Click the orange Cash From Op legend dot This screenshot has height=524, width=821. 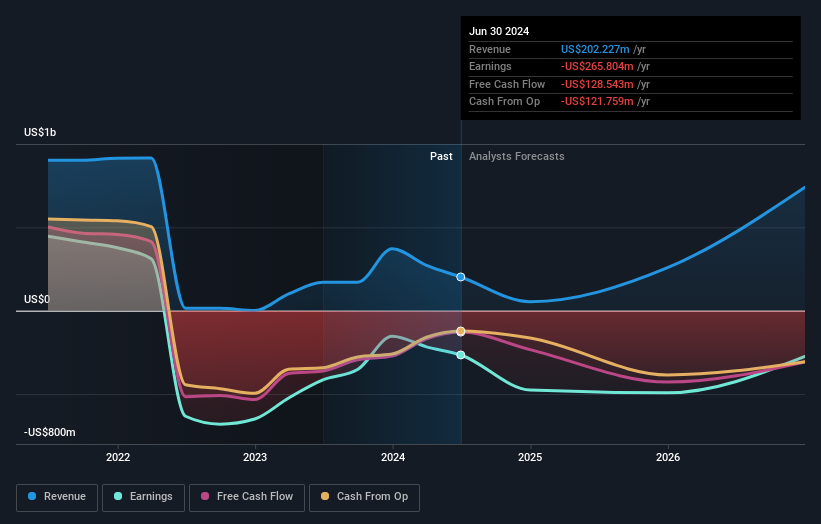[325, 496]
